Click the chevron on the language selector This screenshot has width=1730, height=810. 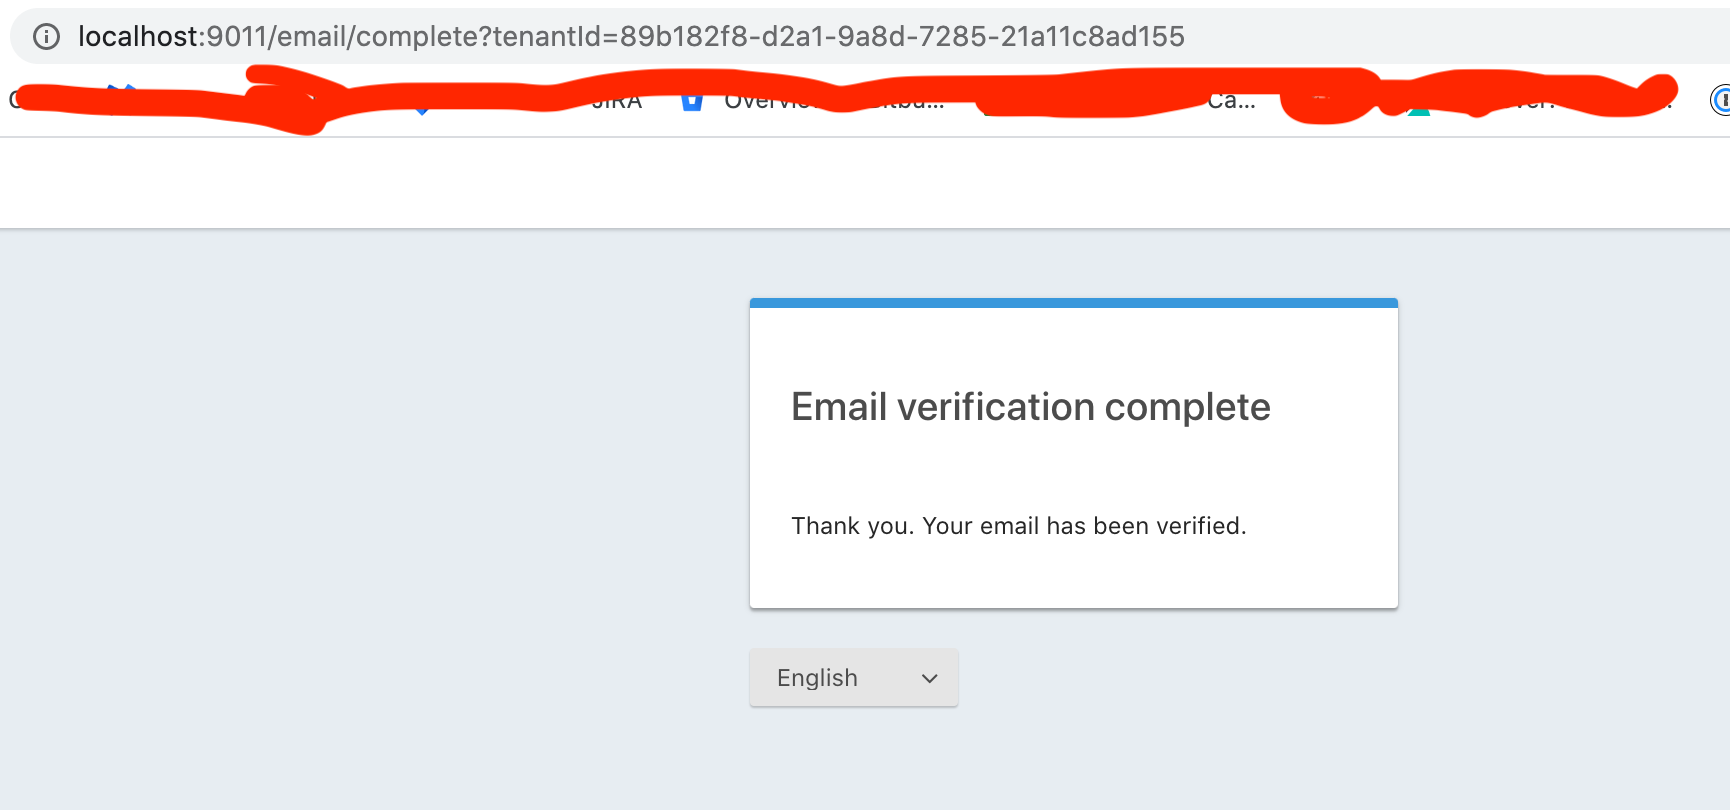point(928,678)
